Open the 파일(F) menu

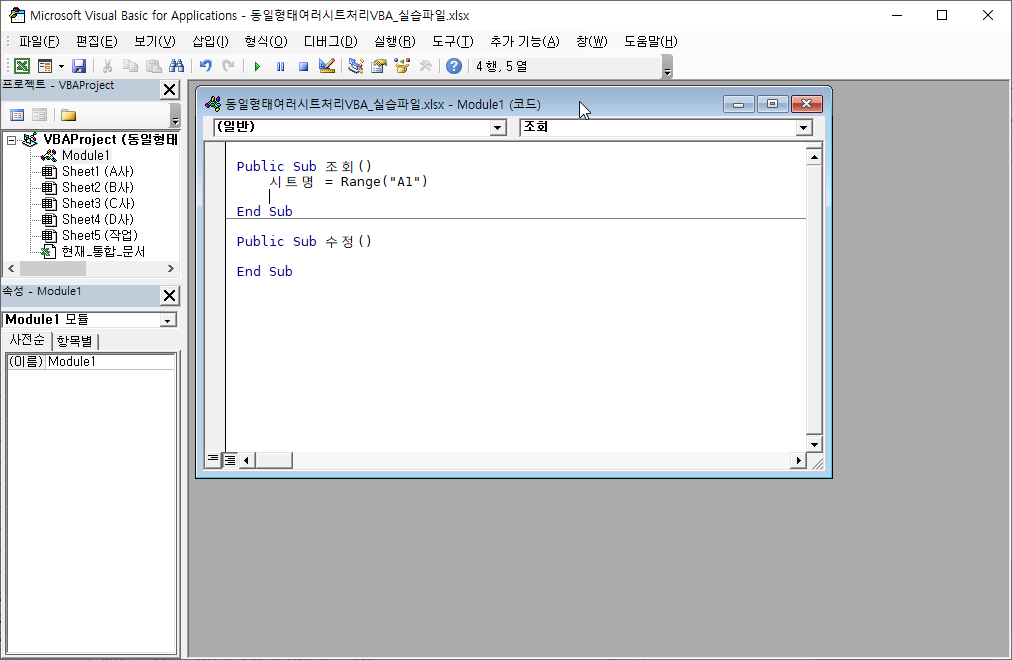[39, 41]
